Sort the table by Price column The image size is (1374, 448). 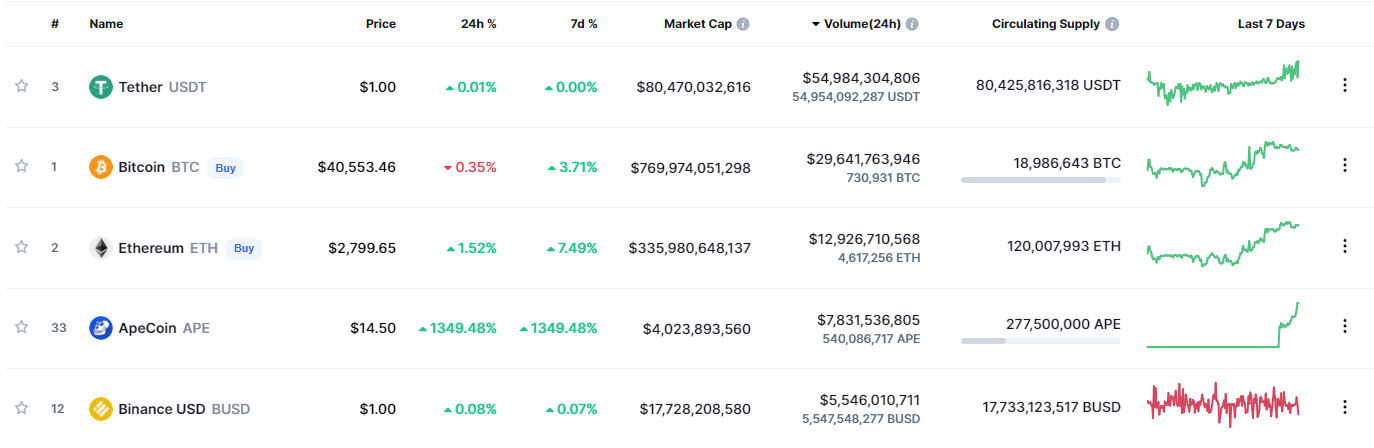[x=380, y=24]
